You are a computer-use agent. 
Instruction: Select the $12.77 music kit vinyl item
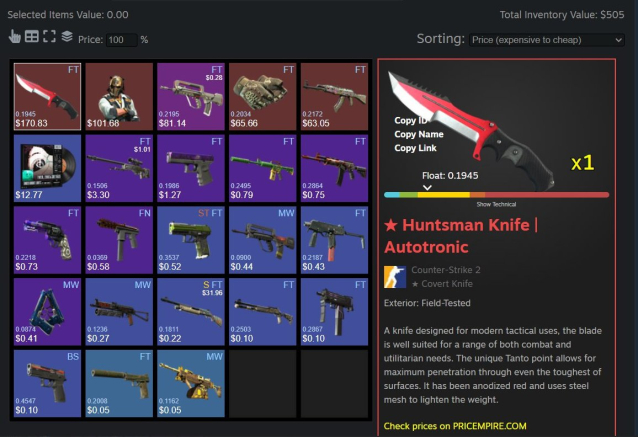coord(47,168)
